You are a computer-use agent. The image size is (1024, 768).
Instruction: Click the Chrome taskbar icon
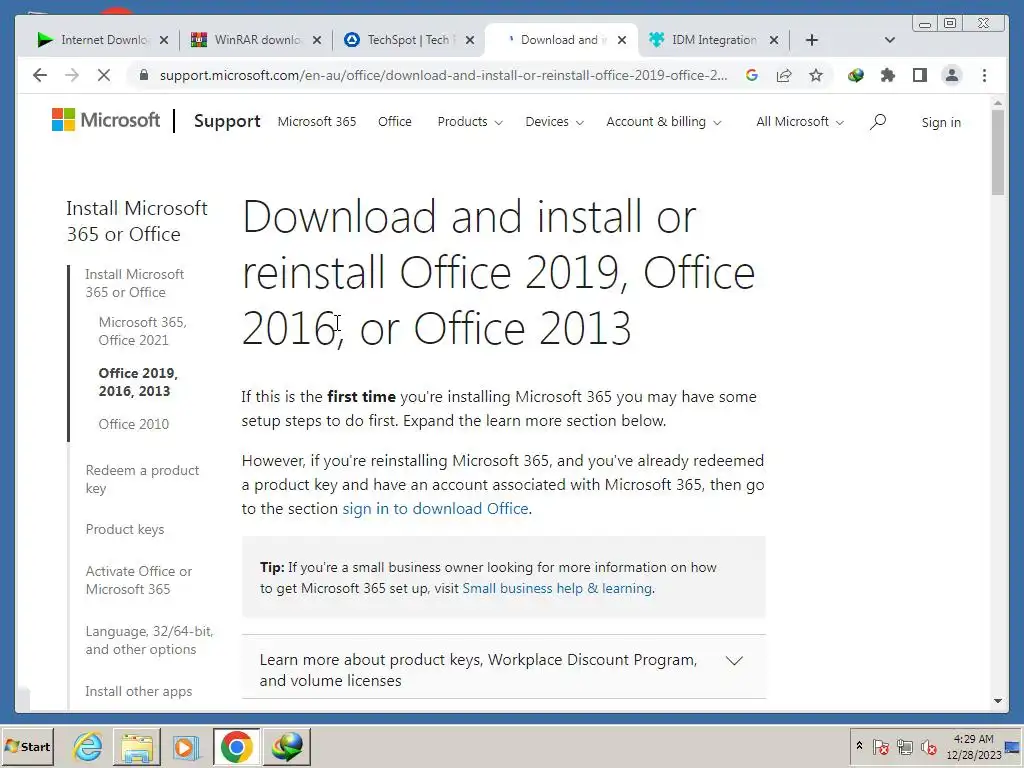click(236, 746)
